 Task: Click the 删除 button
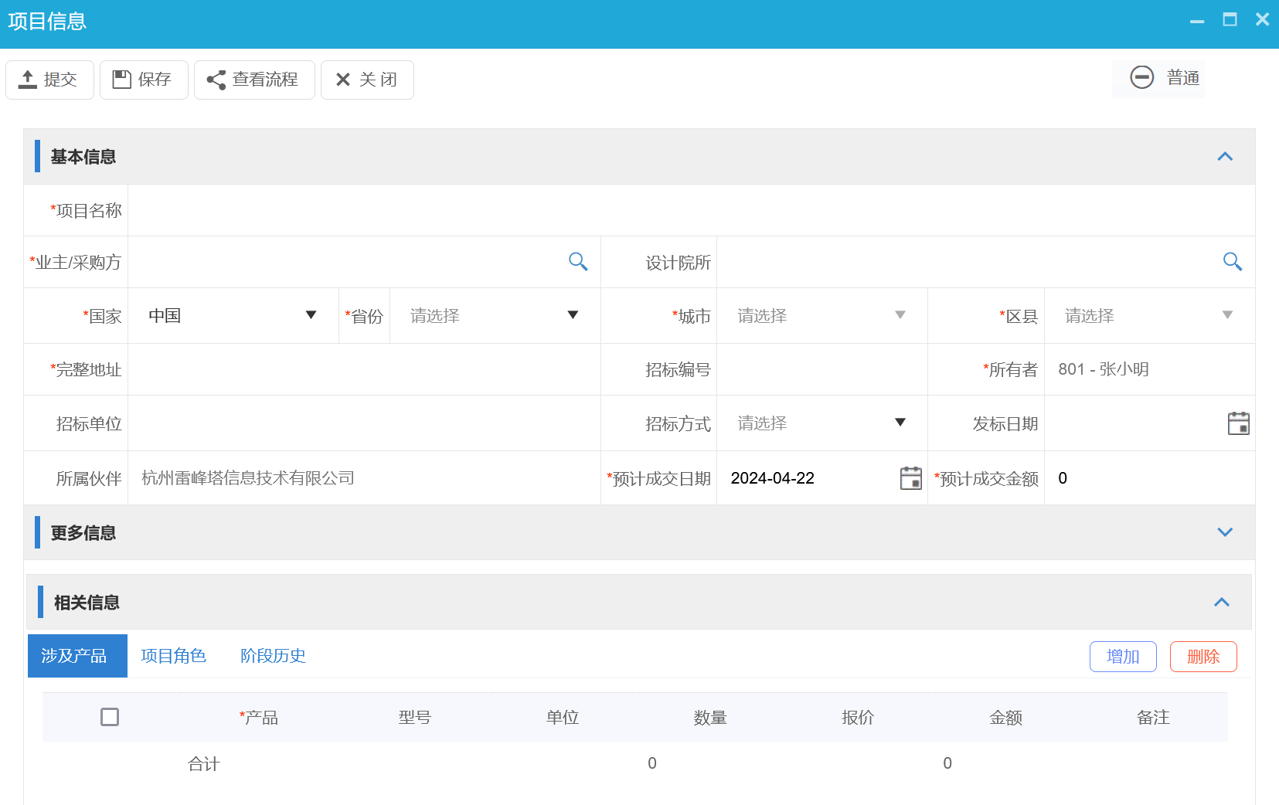1202,656
